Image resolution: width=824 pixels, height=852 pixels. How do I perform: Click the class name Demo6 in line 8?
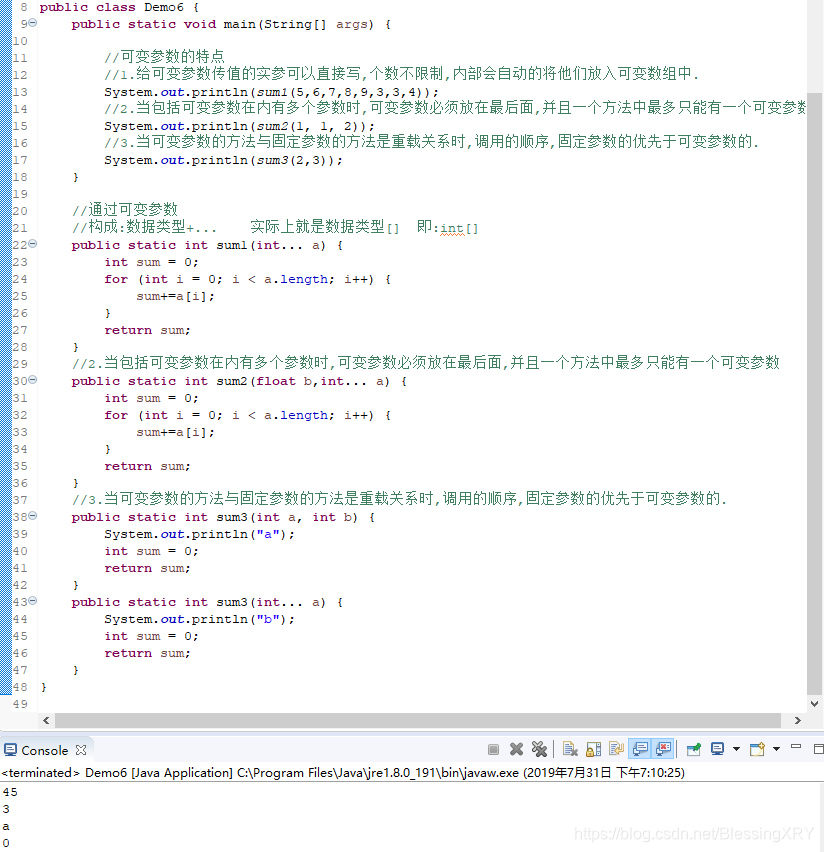[x=164, y=8]
